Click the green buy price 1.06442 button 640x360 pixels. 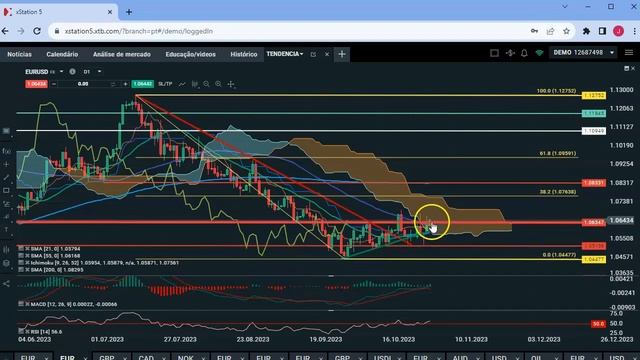click(142, 84)
